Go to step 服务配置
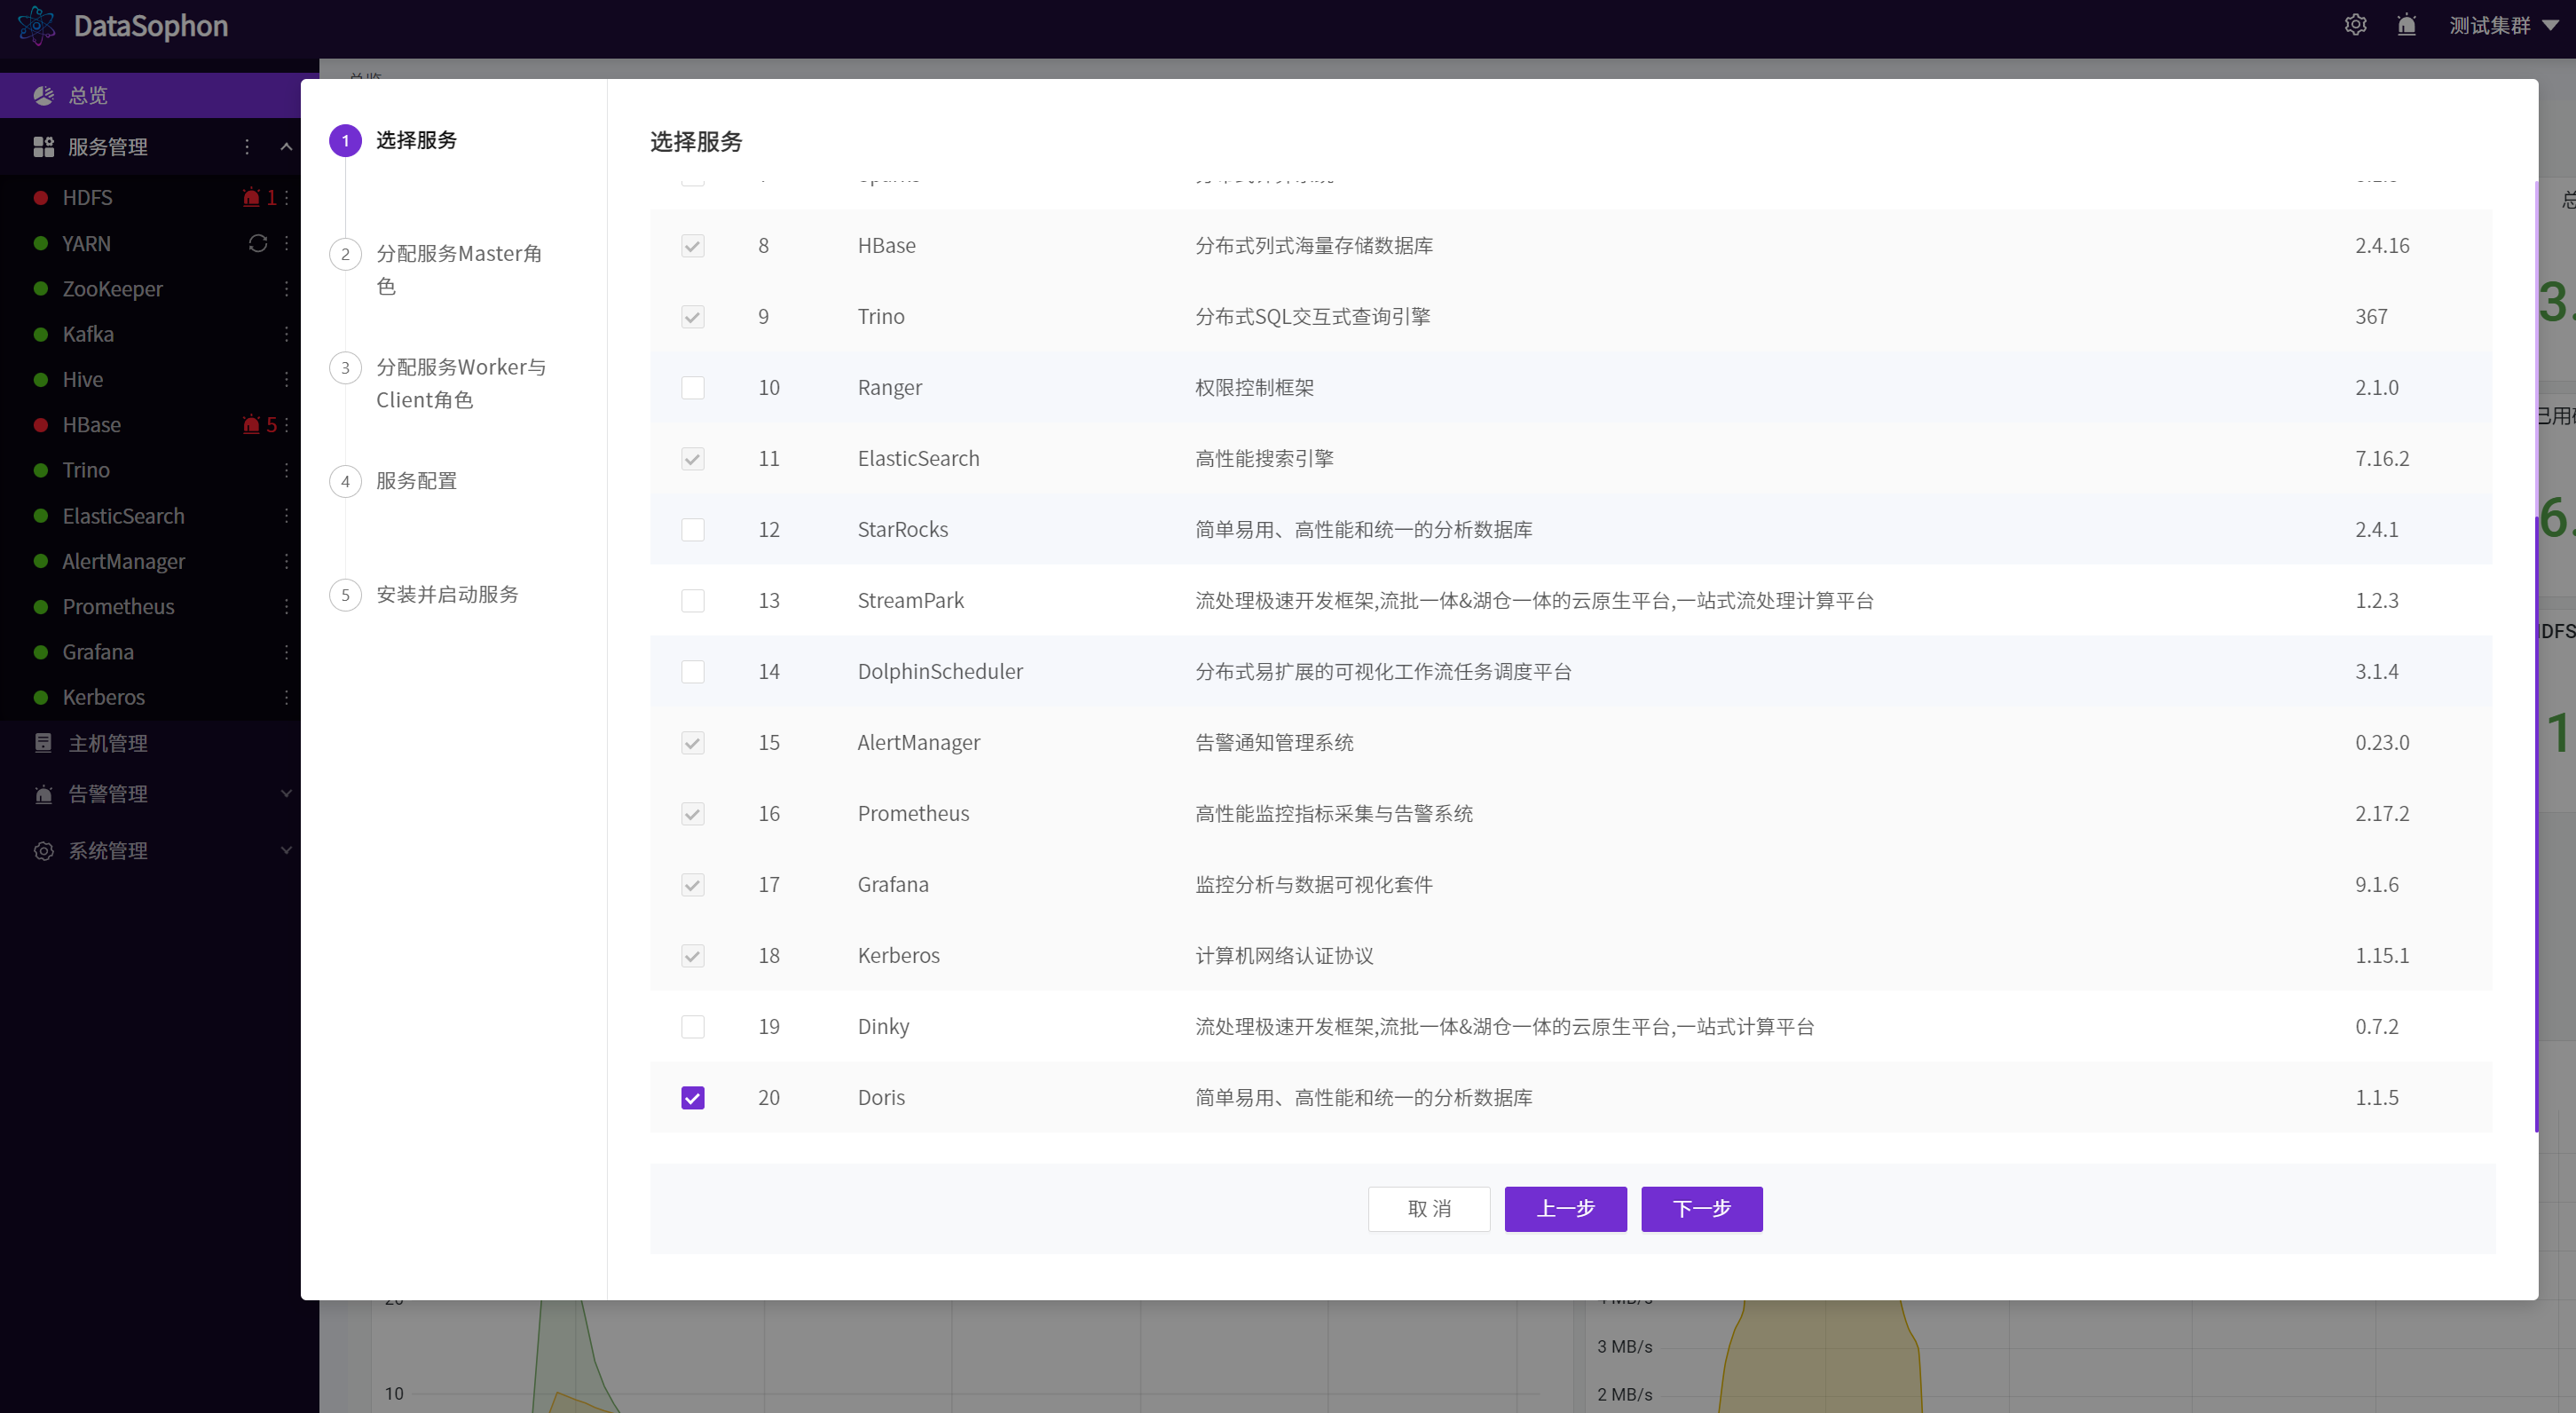The image size is (2576, 1413). point(416,481)
